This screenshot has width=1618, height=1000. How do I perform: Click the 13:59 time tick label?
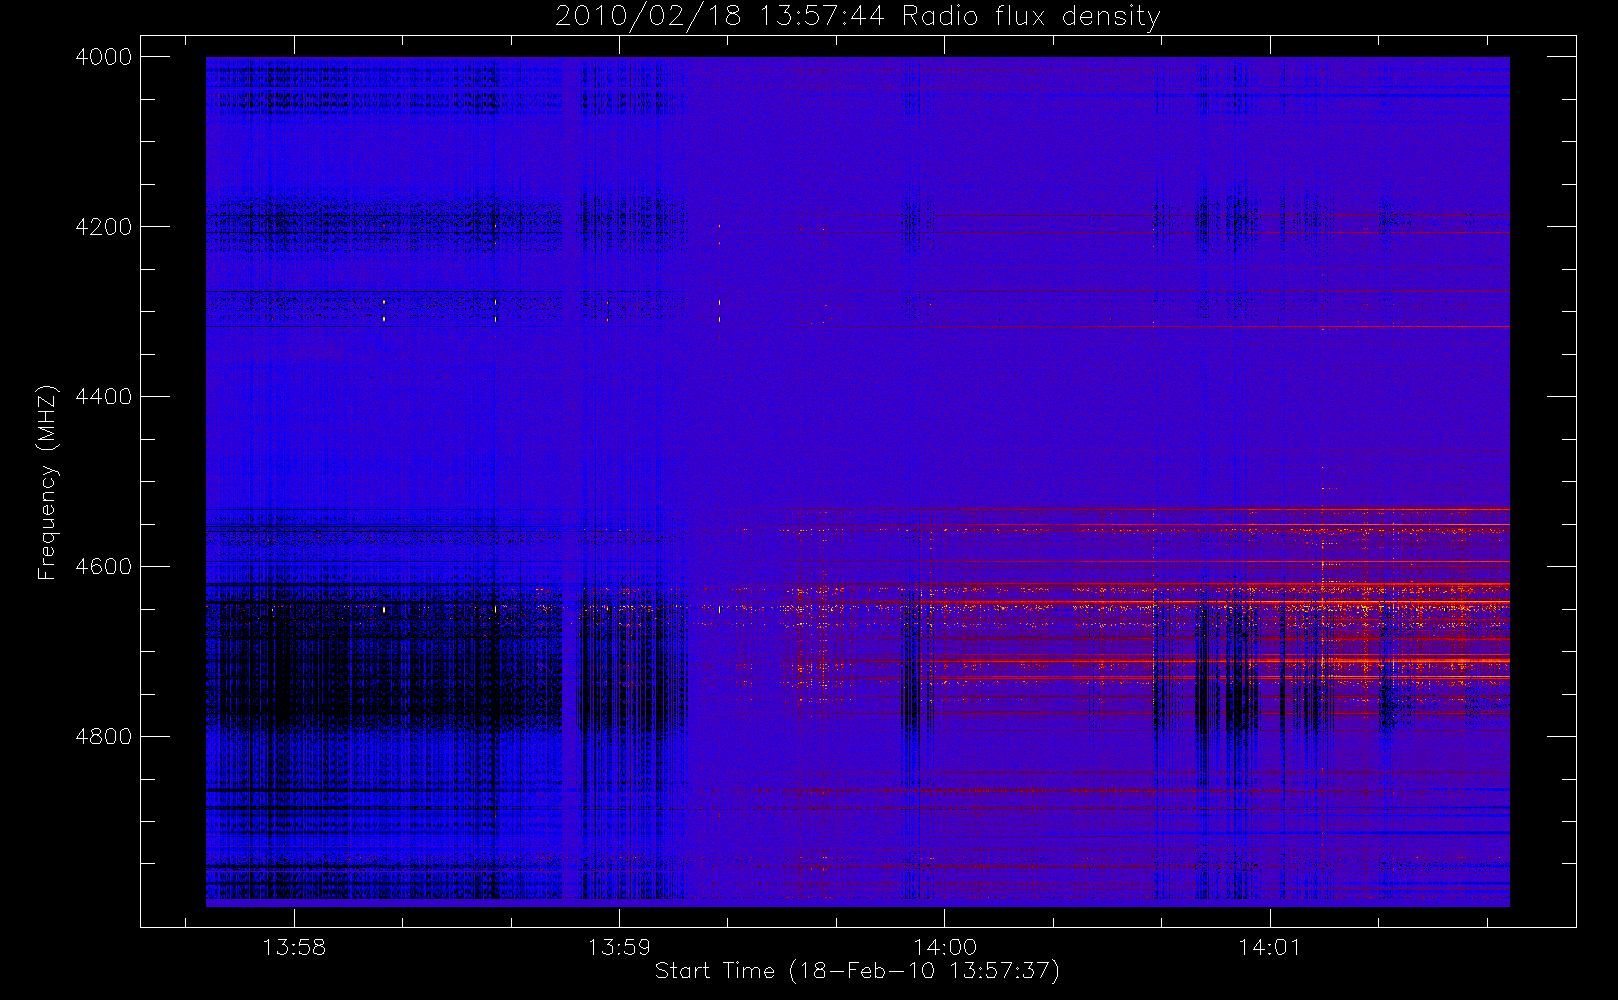[619, 947]
